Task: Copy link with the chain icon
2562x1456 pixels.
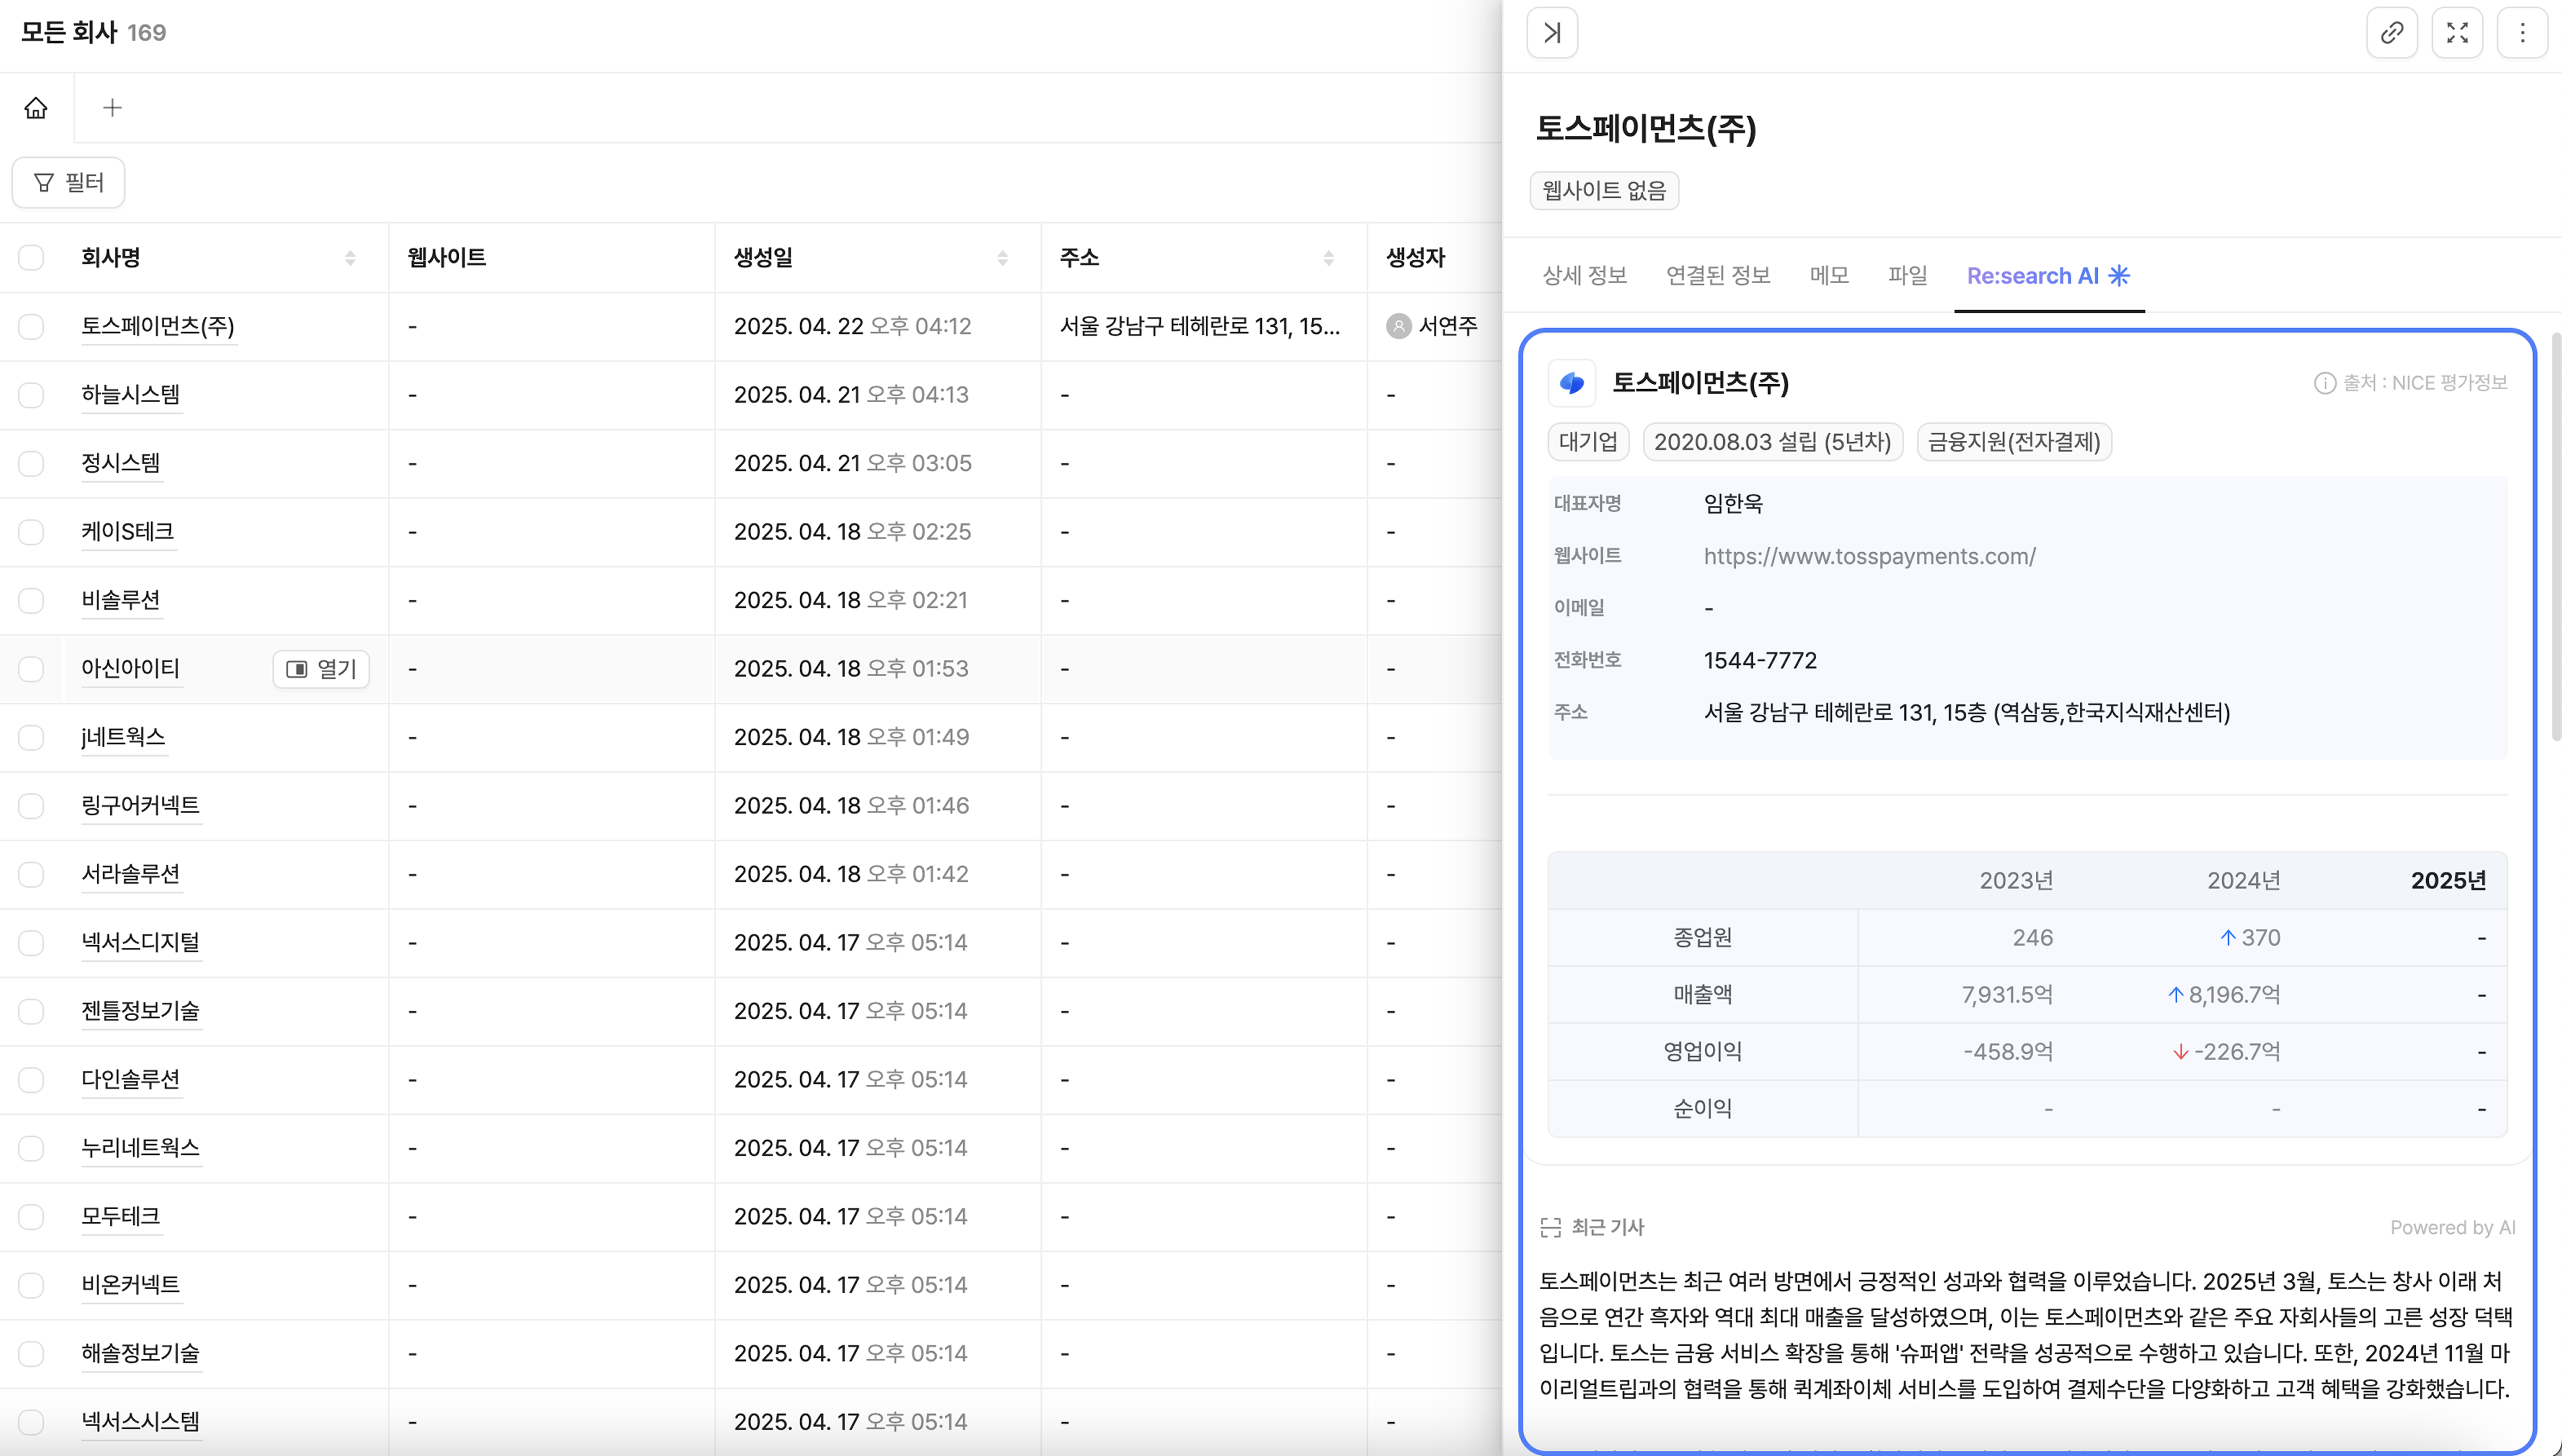Action: pyautogui.click(x=2392, y=32)
